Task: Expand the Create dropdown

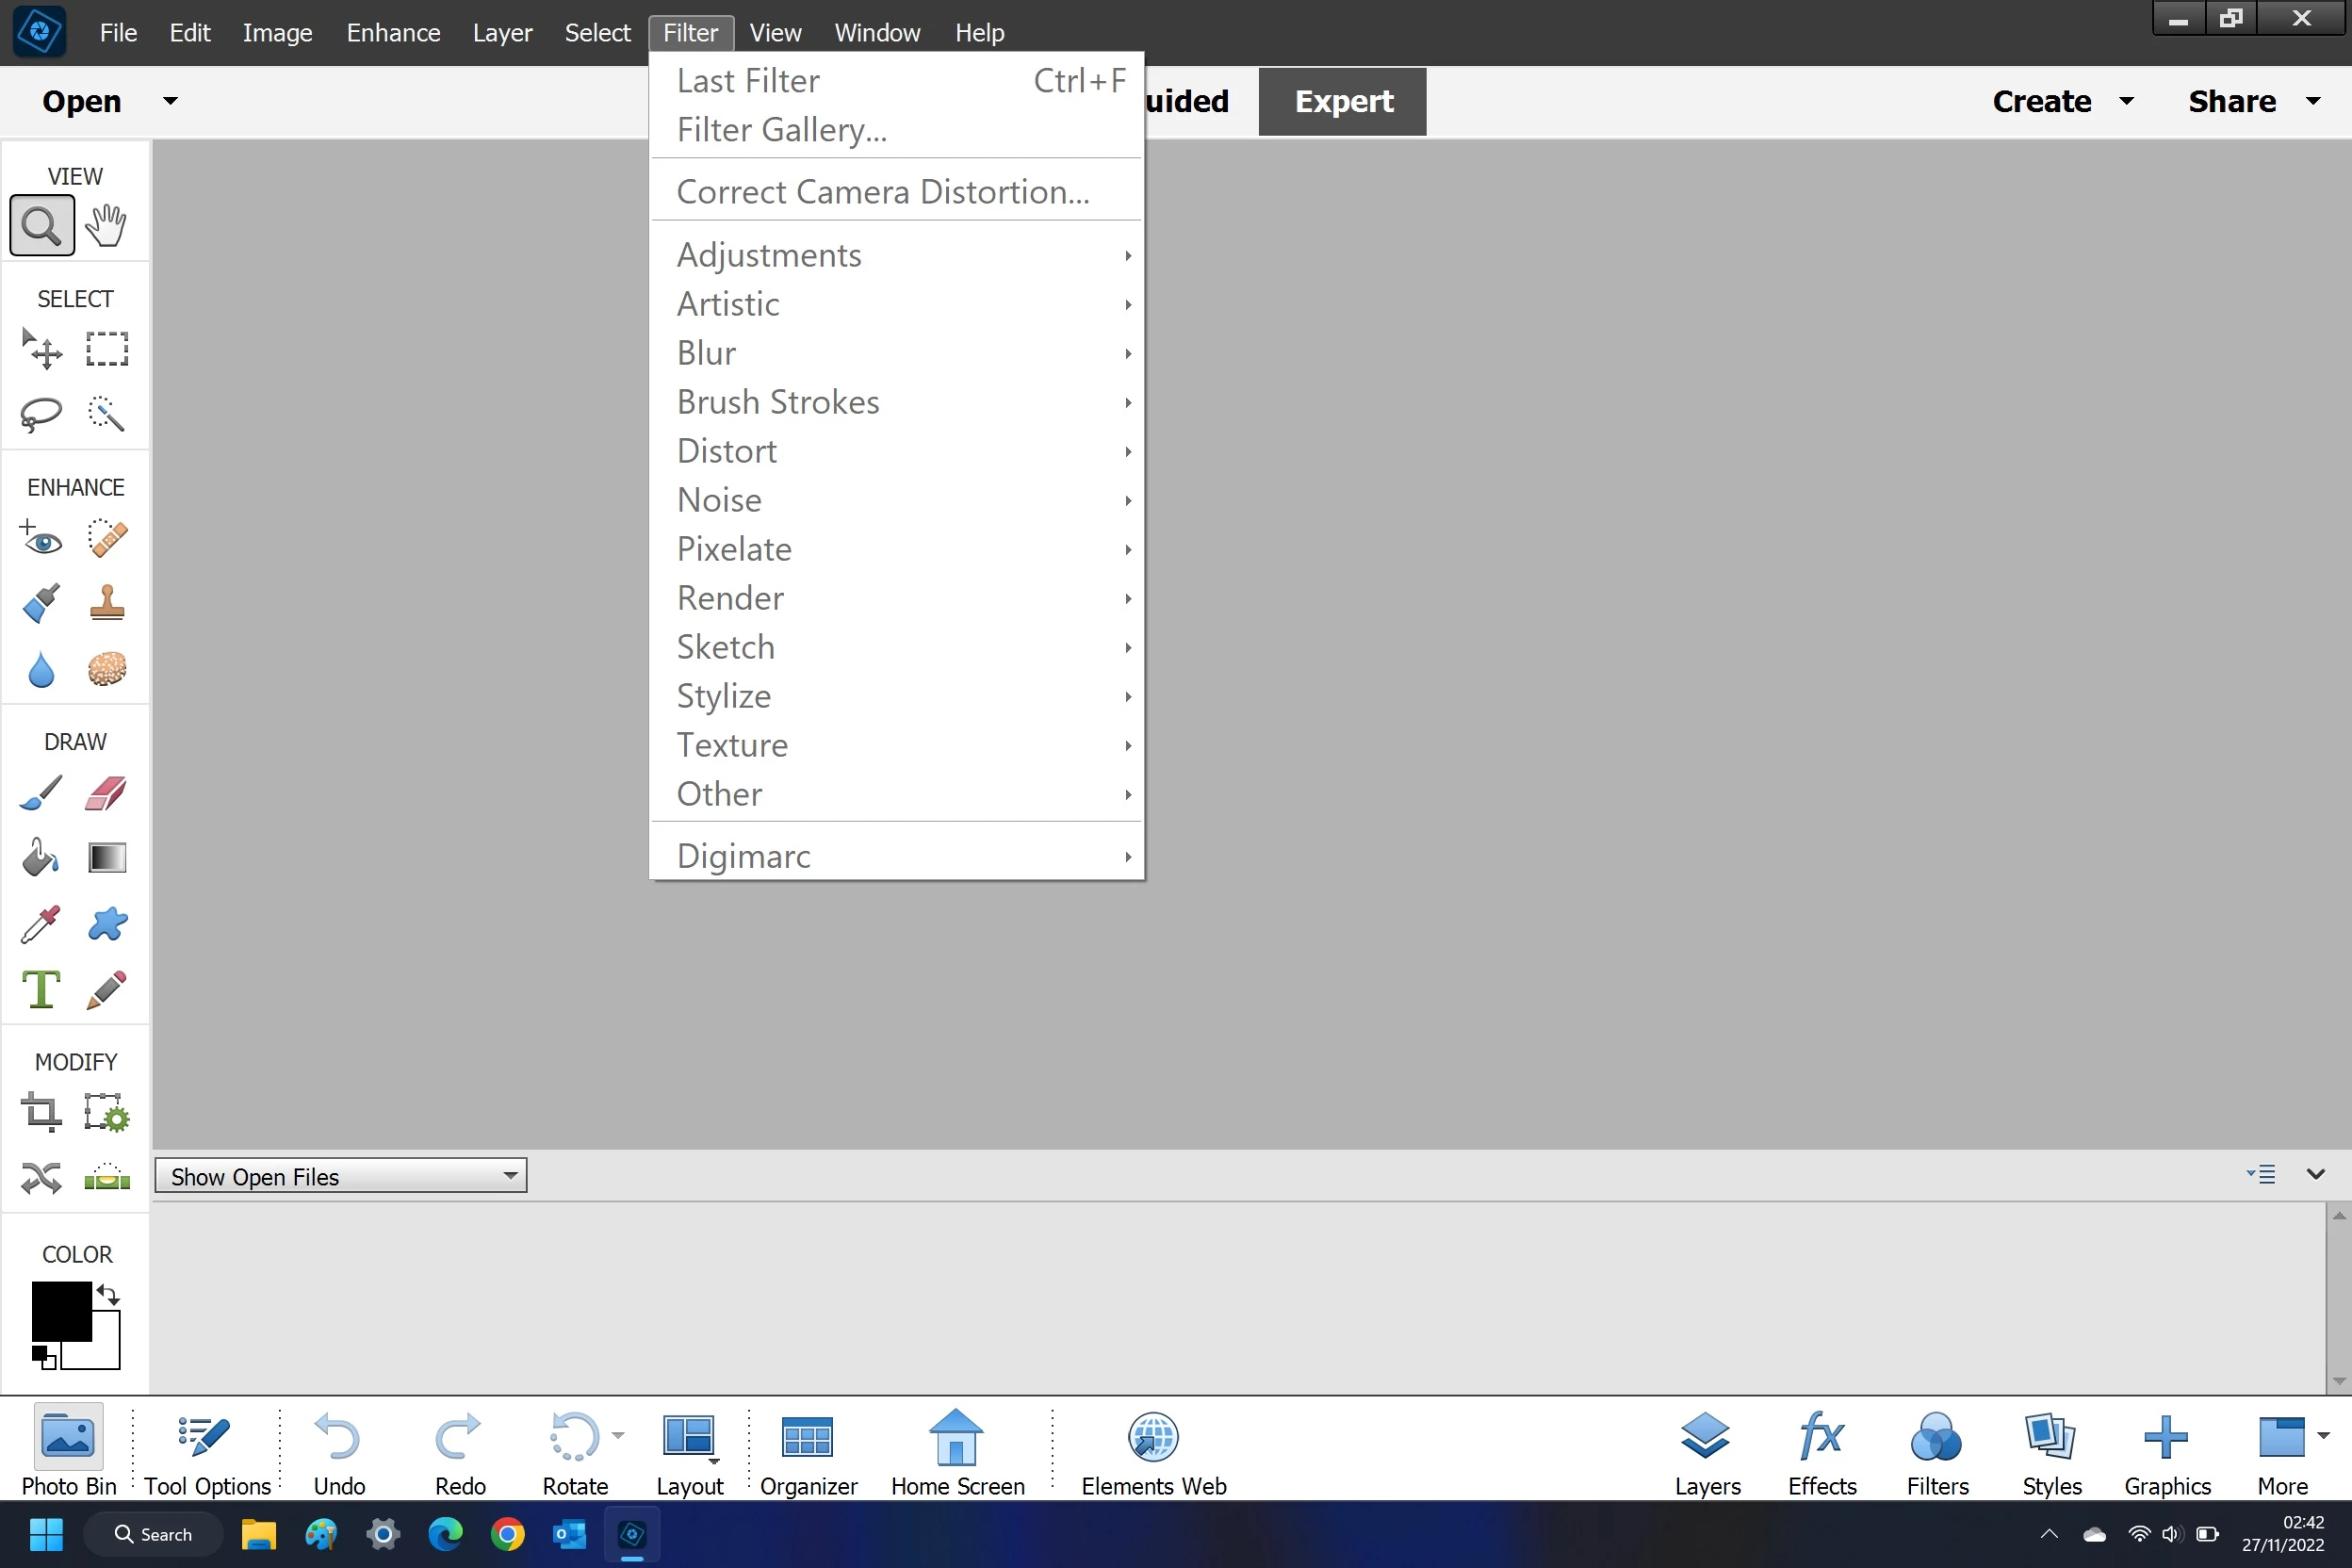Action: [2060, 101]
